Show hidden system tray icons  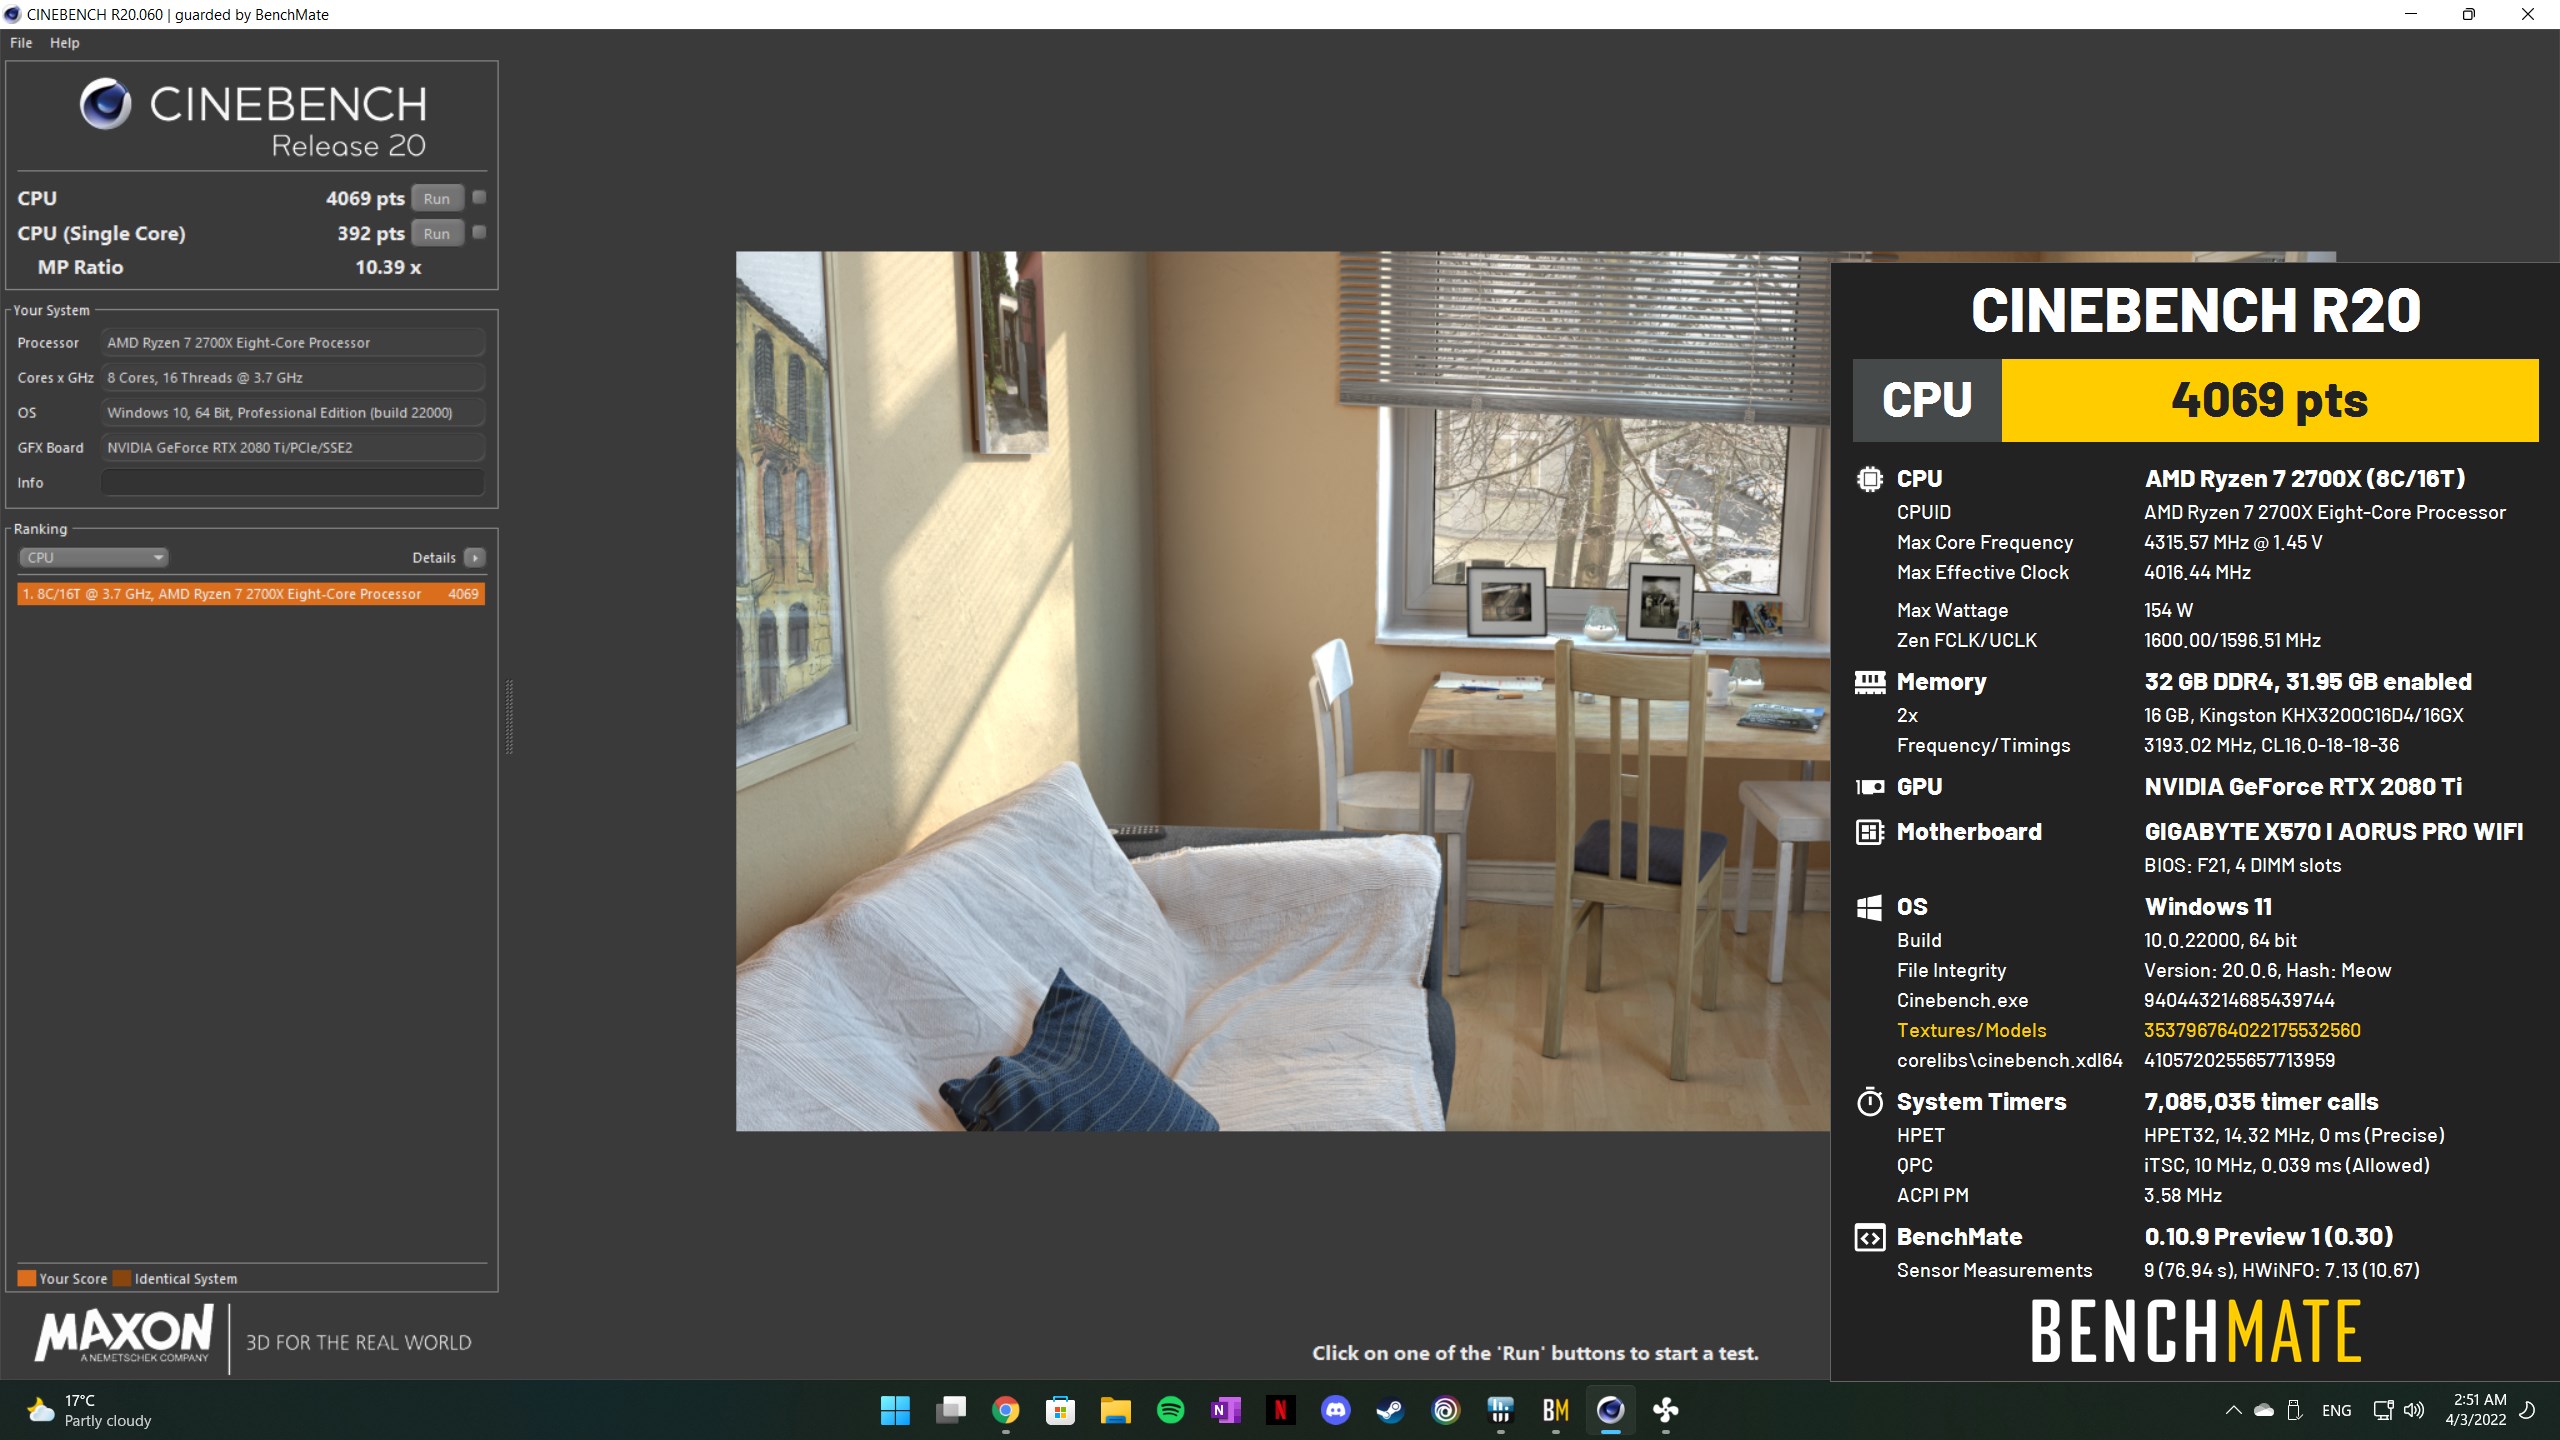tap(2233, 1410)
